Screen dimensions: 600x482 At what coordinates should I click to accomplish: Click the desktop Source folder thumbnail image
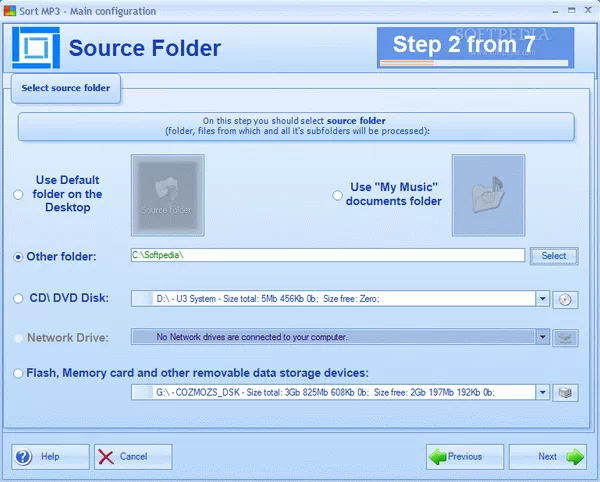coord(168,195)
